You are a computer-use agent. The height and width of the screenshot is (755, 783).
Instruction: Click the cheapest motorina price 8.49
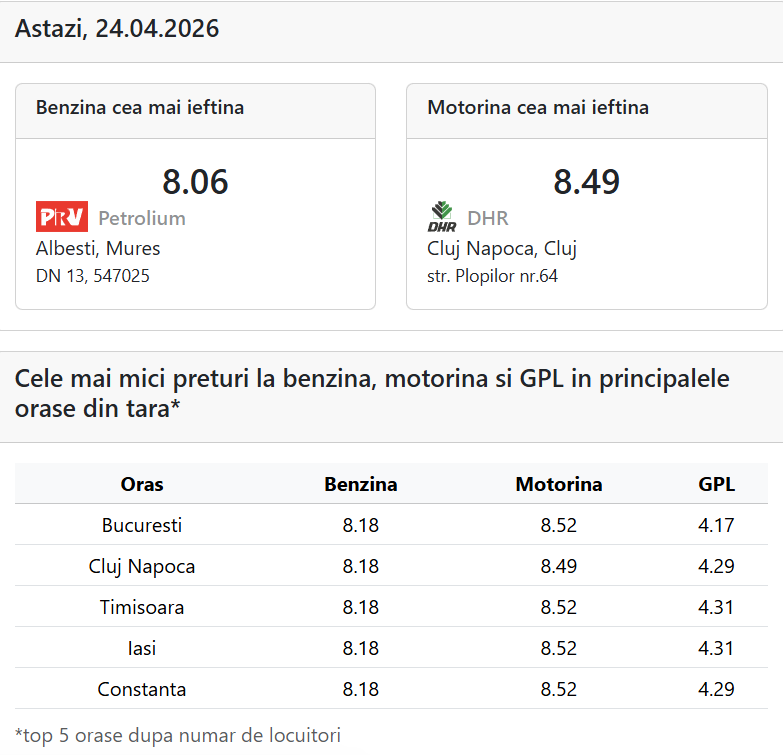coord(586,182)
